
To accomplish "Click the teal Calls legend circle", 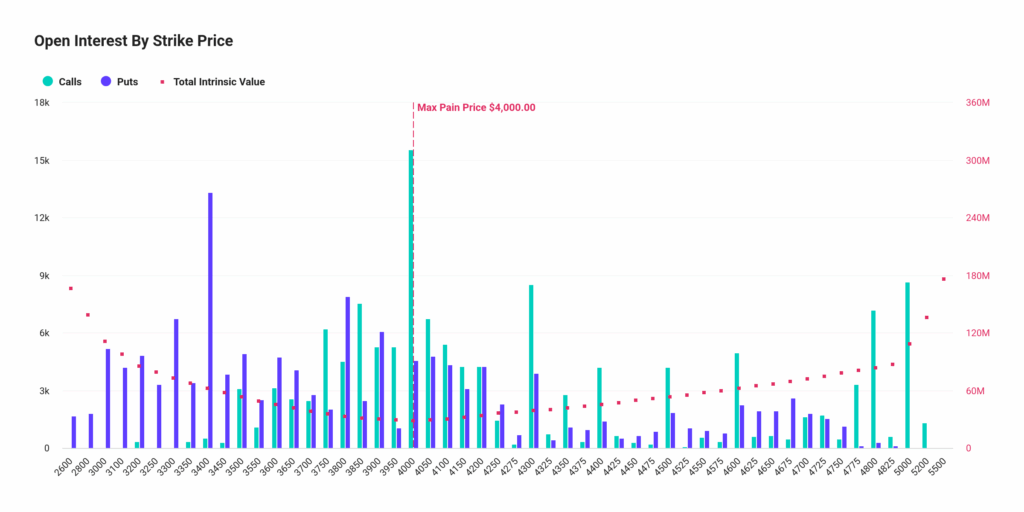I will [48, 82].
